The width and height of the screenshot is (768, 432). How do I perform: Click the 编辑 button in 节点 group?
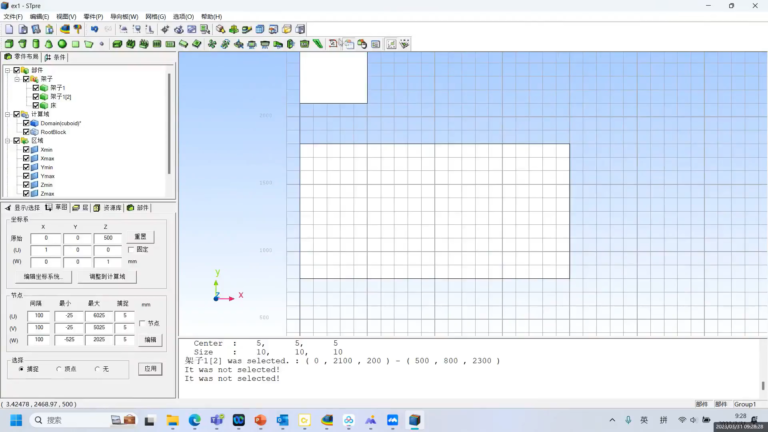tap(150, 339)
